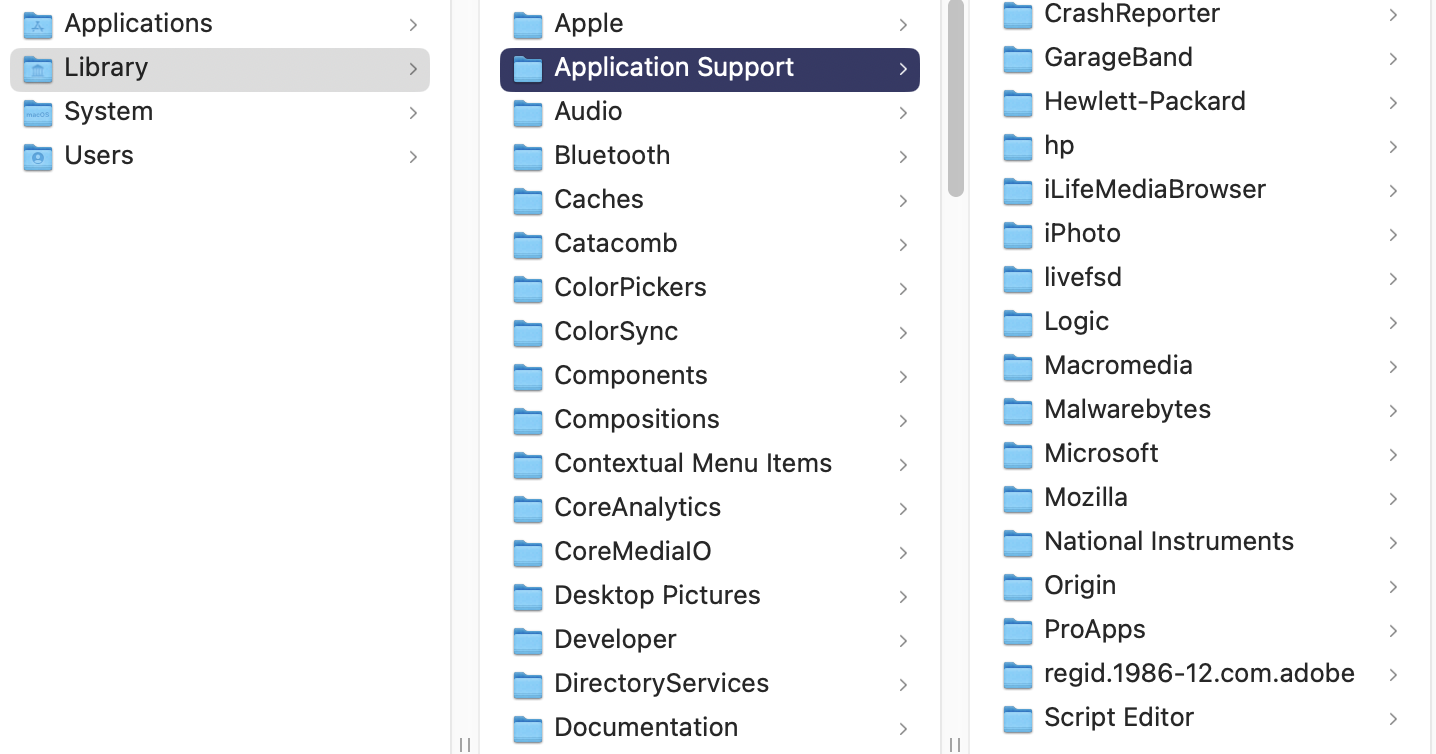Select the ProApps folder name
1436x754 pixels.
click(1095, 629)
